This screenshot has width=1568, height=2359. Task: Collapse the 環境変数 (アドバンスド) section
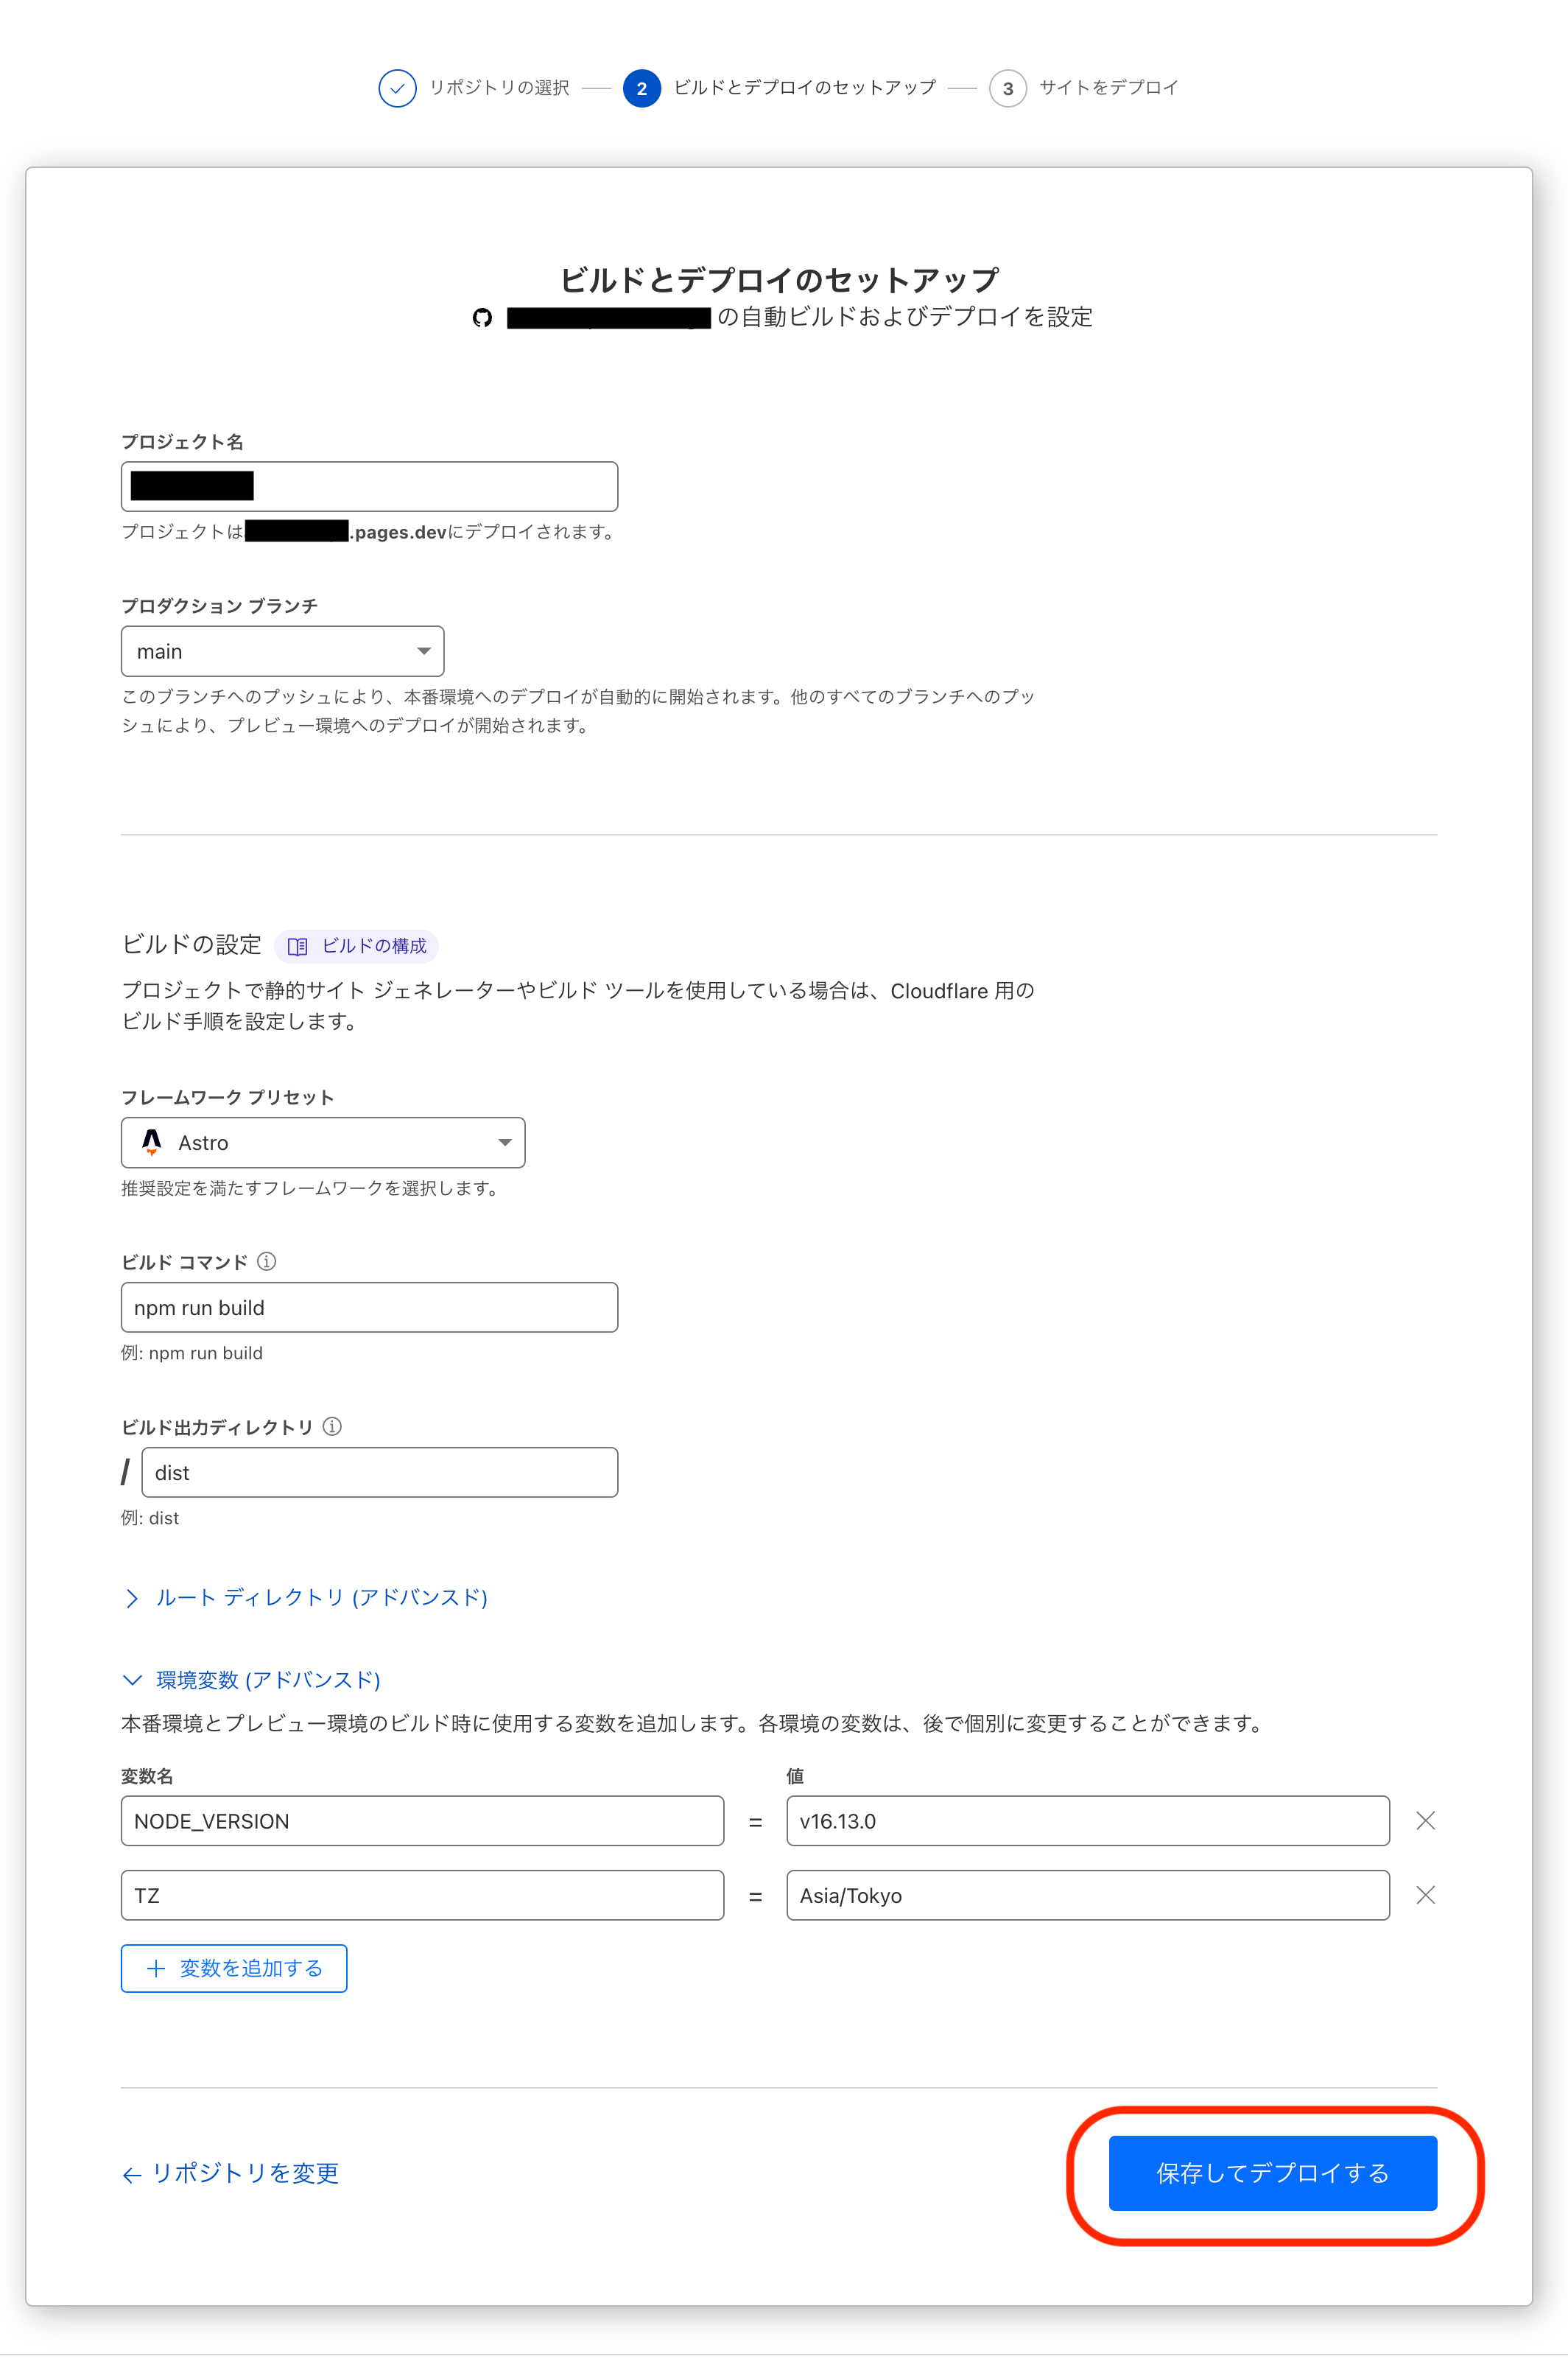[250, 1679]
